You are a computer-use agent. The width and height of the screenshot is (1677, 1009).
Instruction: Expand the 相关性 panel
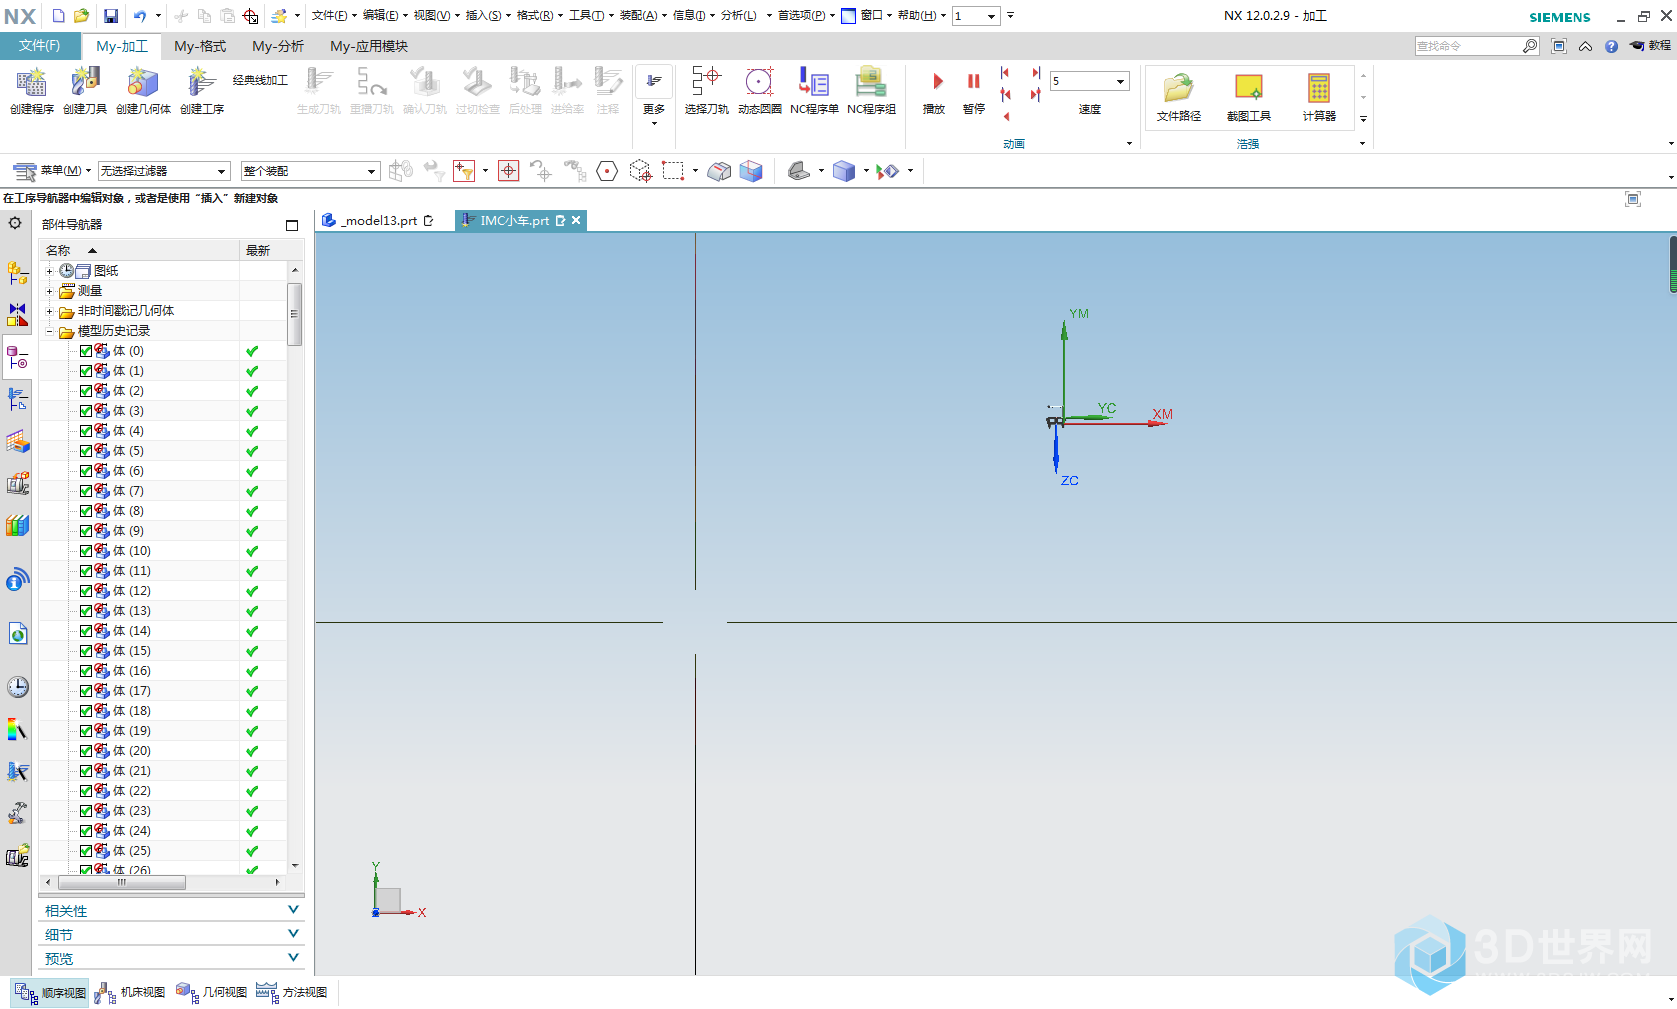pyautogui.click(x=172, y=910)
